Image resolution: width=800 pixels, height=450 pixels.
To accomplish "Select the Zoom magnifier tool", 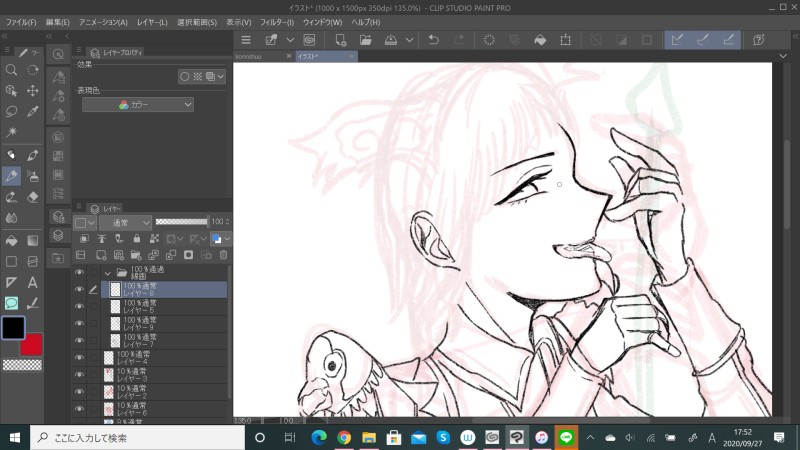I will pyautogui.click(x=11, y=70).
